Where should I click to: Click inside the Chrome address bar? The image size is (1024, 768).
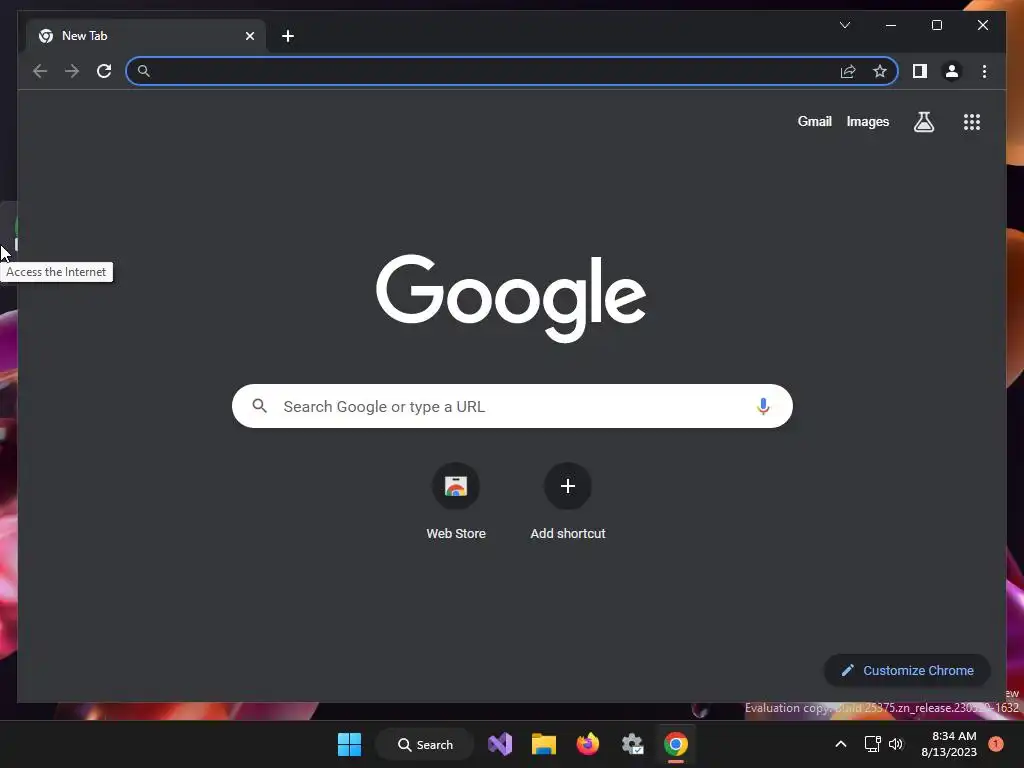511,71
